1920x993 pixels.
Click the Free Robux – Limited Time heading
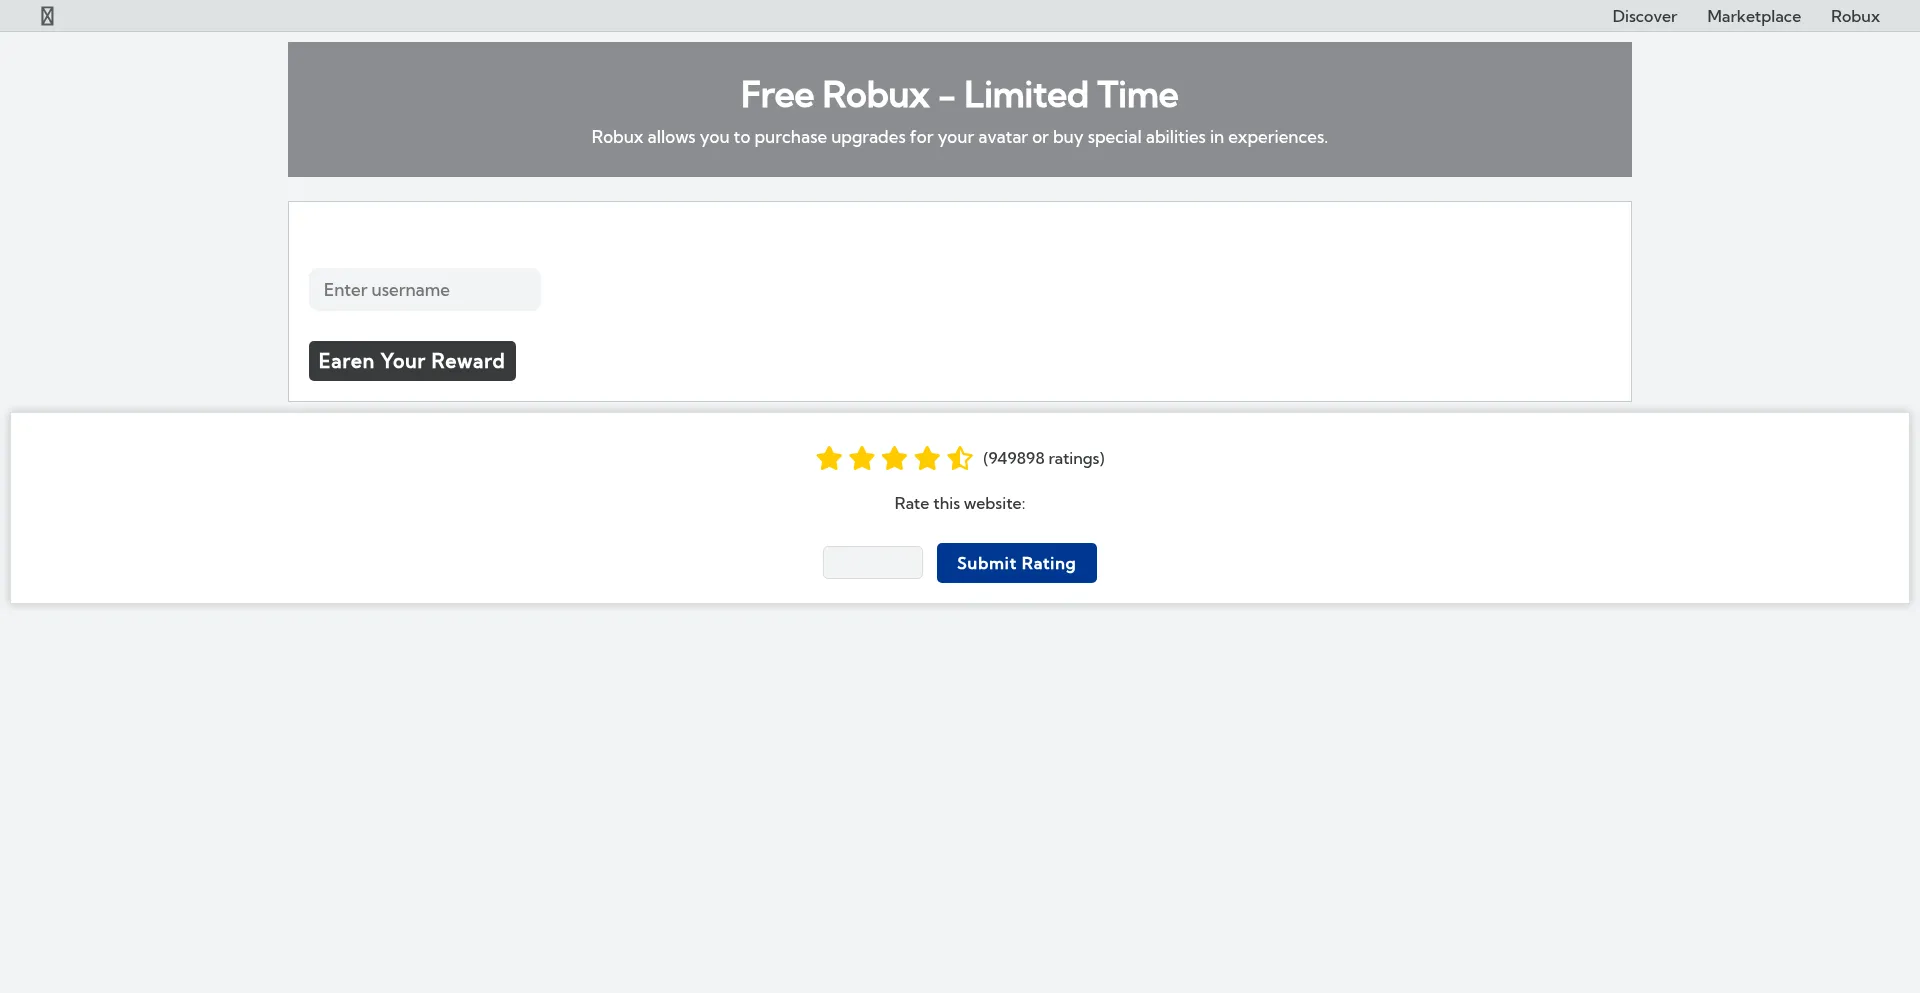coord(960,95)
